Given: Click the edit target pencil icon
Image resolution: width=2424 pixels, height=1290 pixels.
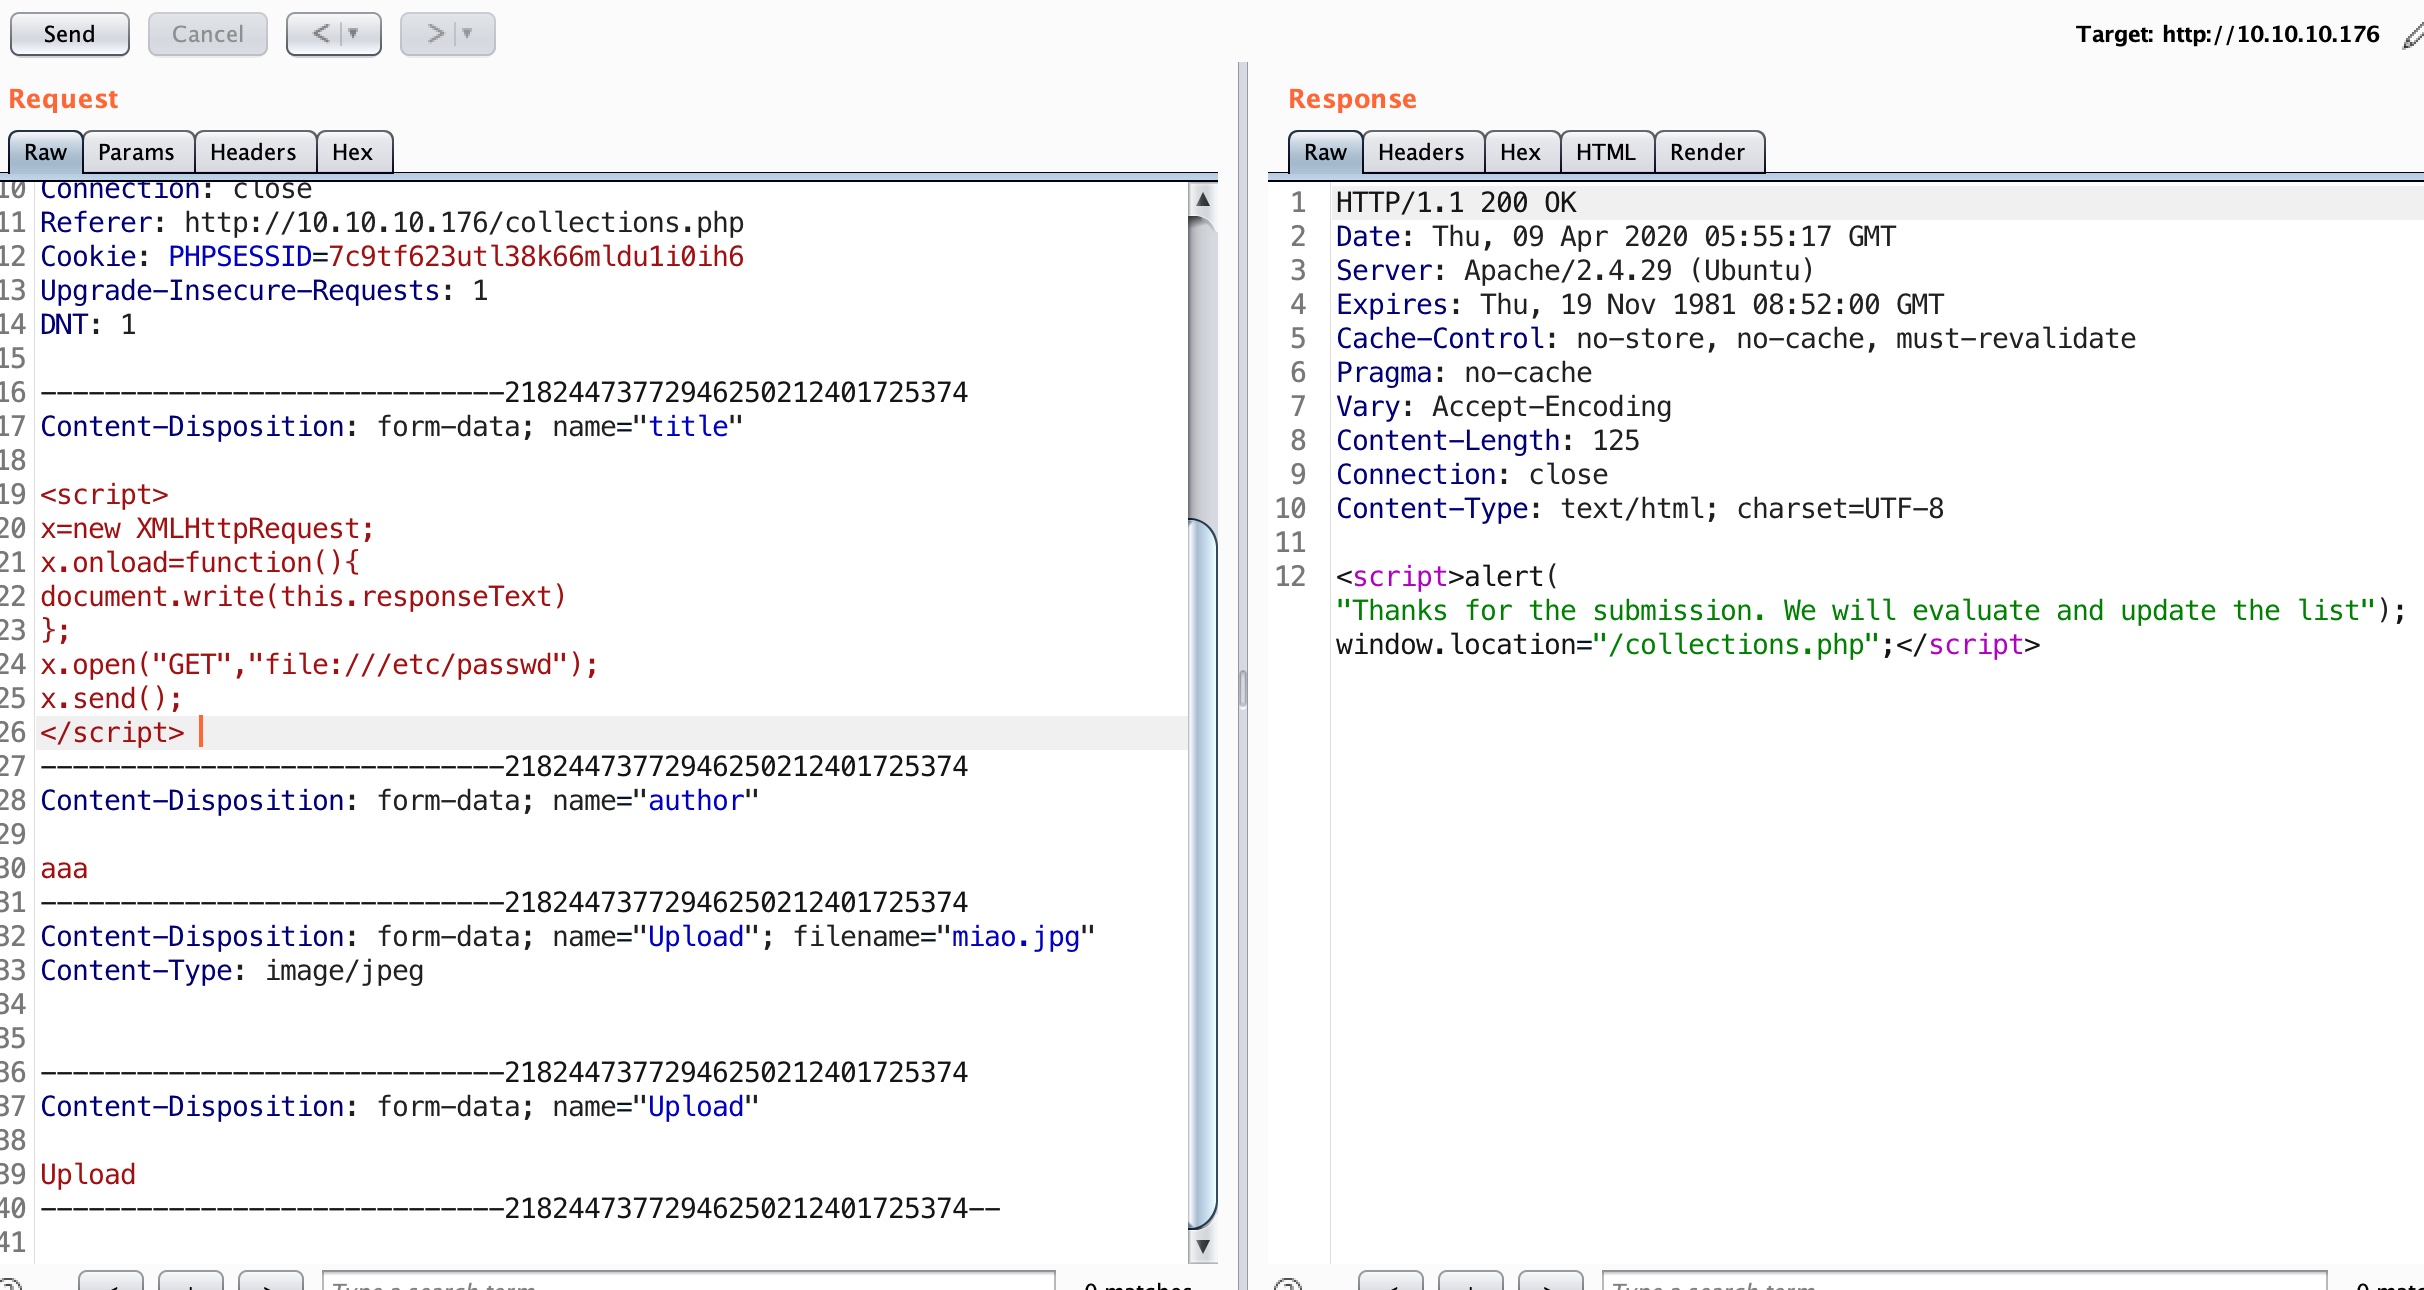Looking at the screenshot, I should [2412, 37].
